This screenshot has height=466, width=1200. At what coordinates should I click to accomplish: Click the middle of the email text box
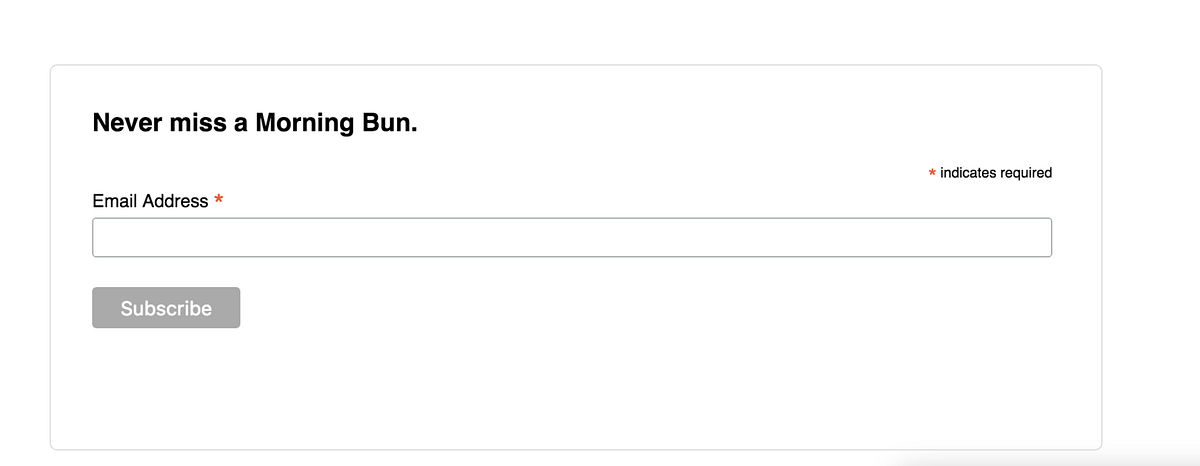[572, 238]
